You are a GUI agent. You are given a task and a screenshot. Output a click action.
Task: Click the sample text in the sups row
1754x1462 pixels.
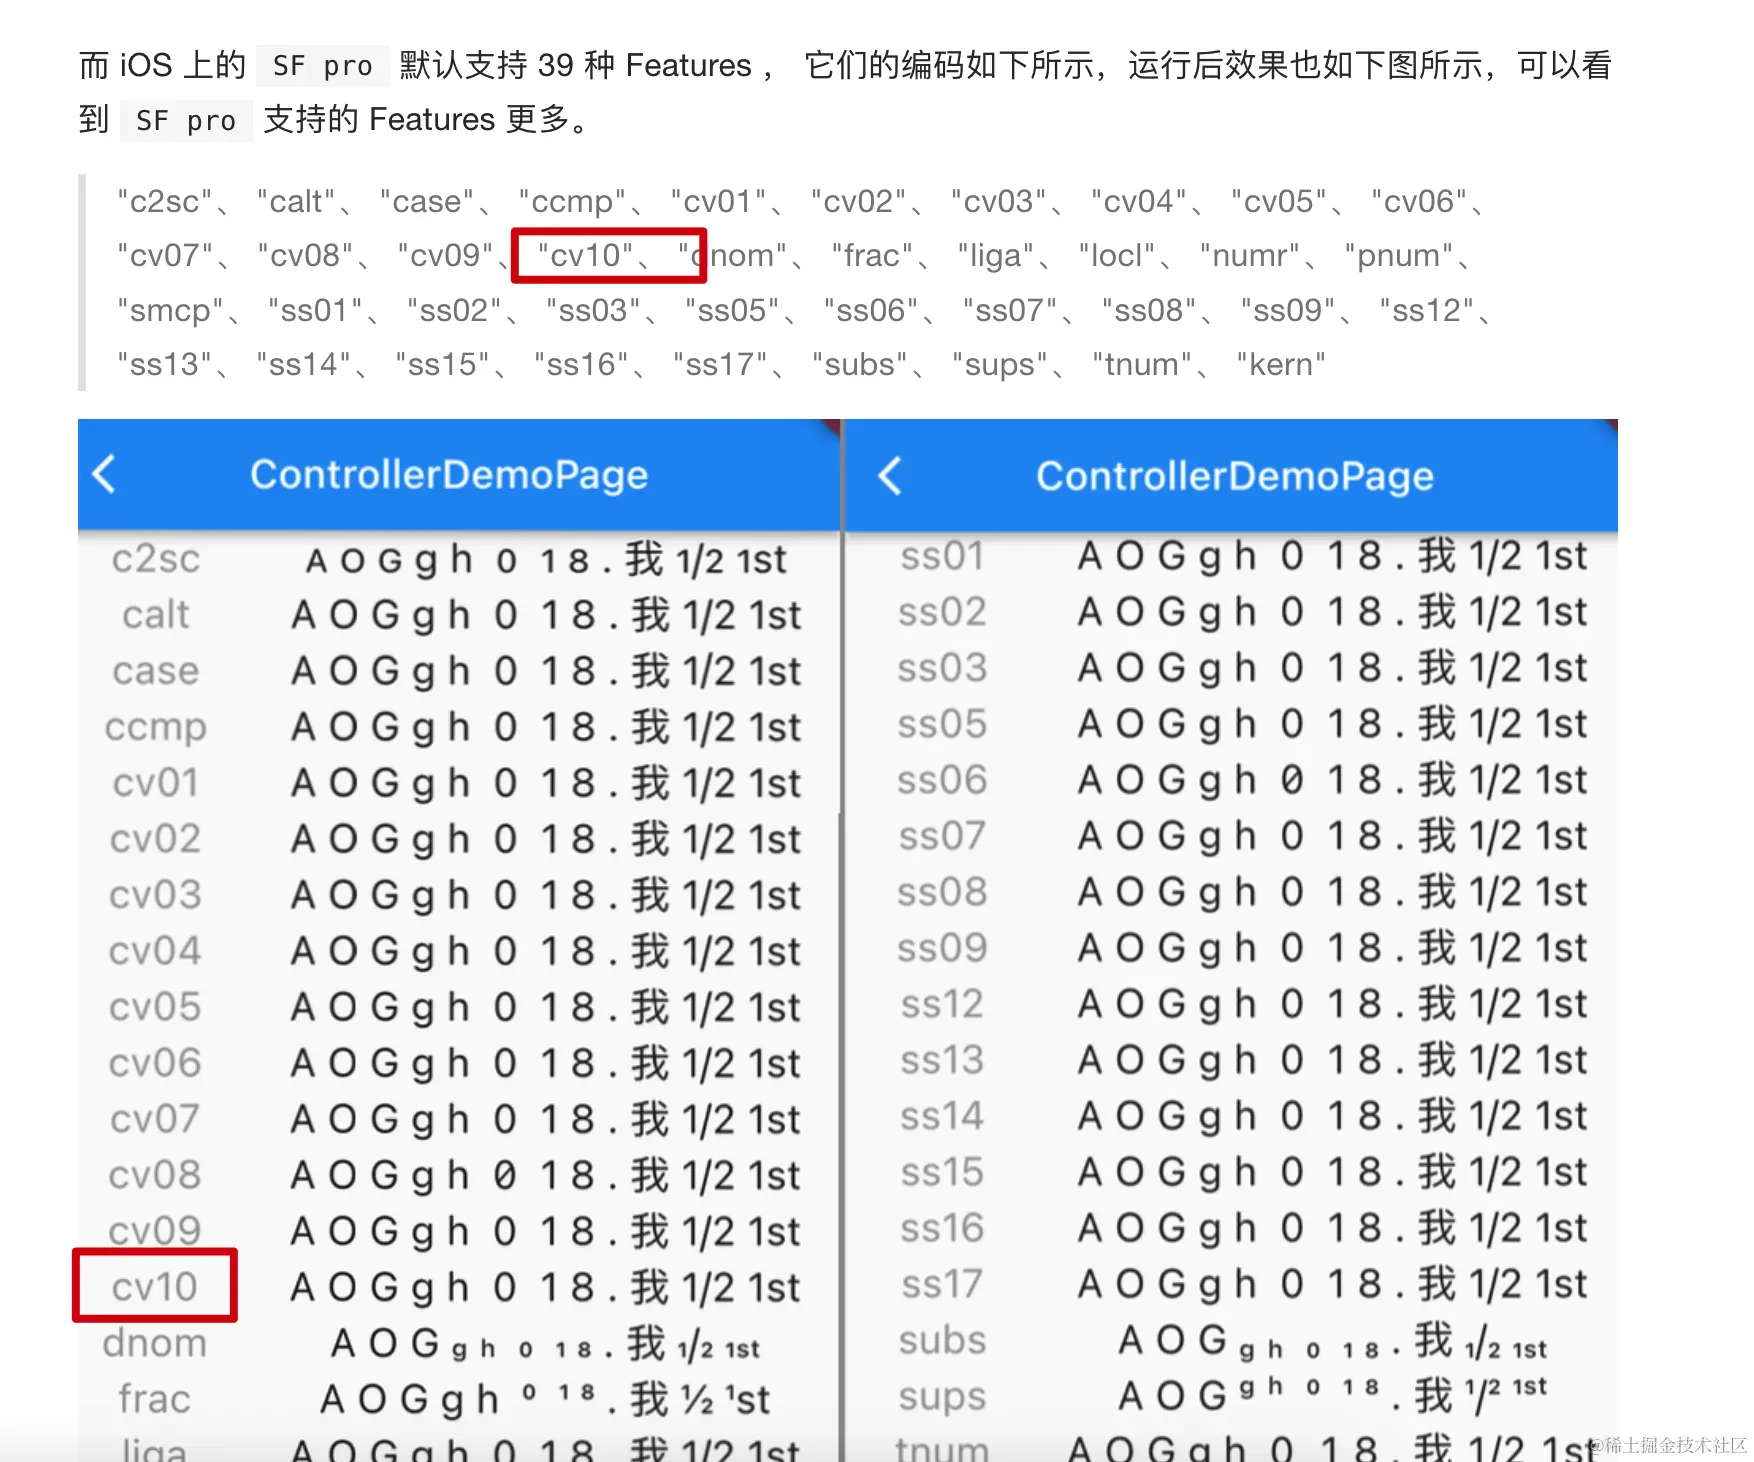[1332, 1394]
